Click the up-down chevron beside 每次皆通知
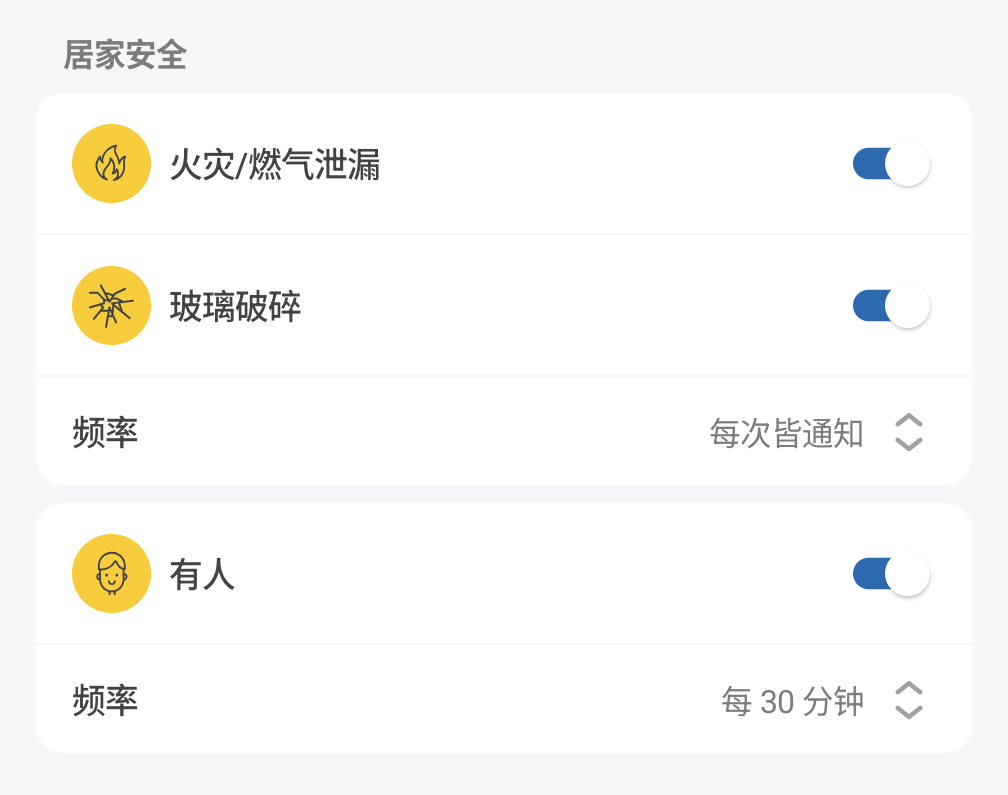The height and width of the screenshot is (795, 1008). pyautogui.click(x=908, y=432)
